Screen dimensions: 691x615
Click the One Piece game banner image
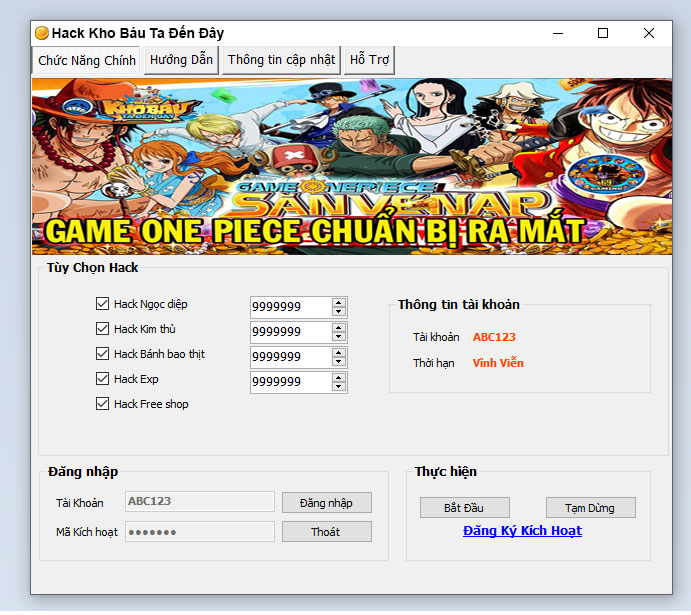pos(352,167)
